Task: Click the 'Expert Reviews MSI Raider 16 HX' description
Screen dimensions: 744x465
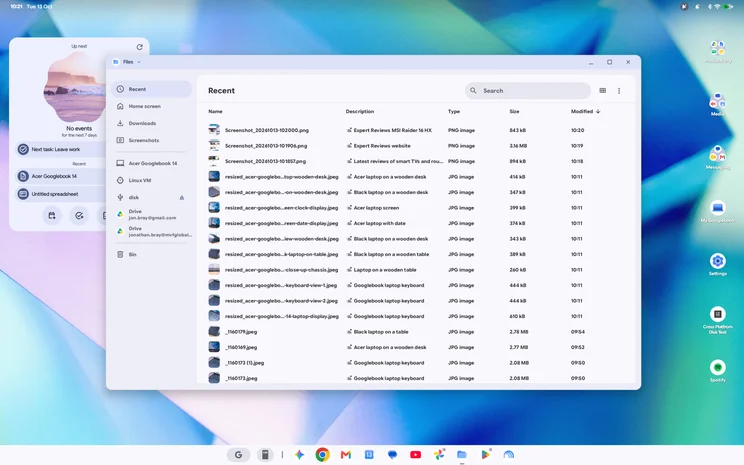Action: tap(392, 130)
